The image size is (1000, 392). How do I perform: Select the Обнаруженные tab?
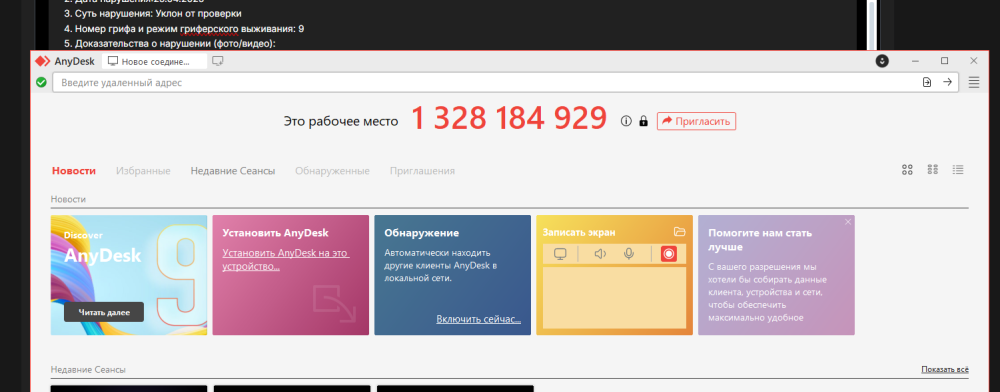coord(332,171)
